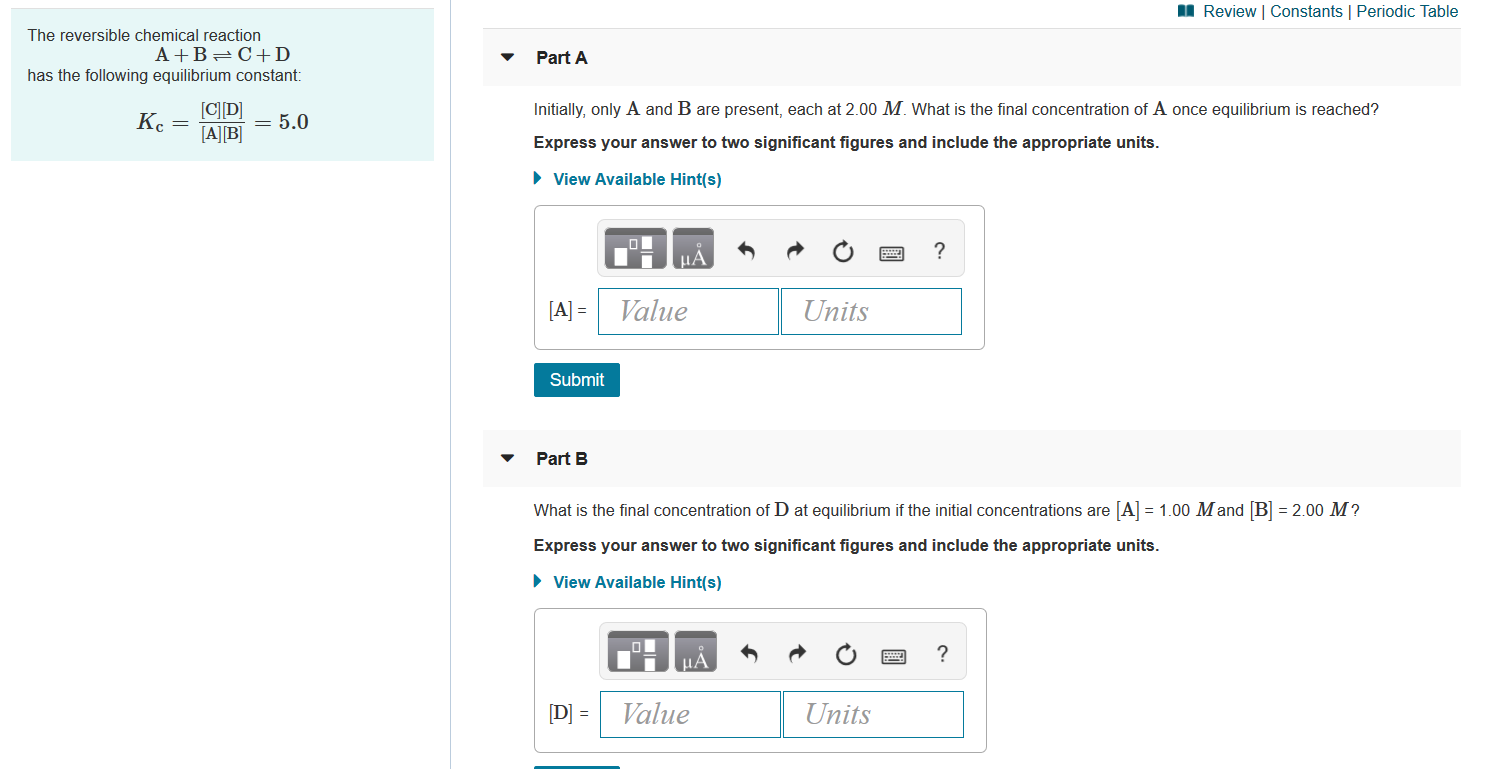1490x769 pixels.
Task: Collapse the Part B section
Action: [508, 458]
